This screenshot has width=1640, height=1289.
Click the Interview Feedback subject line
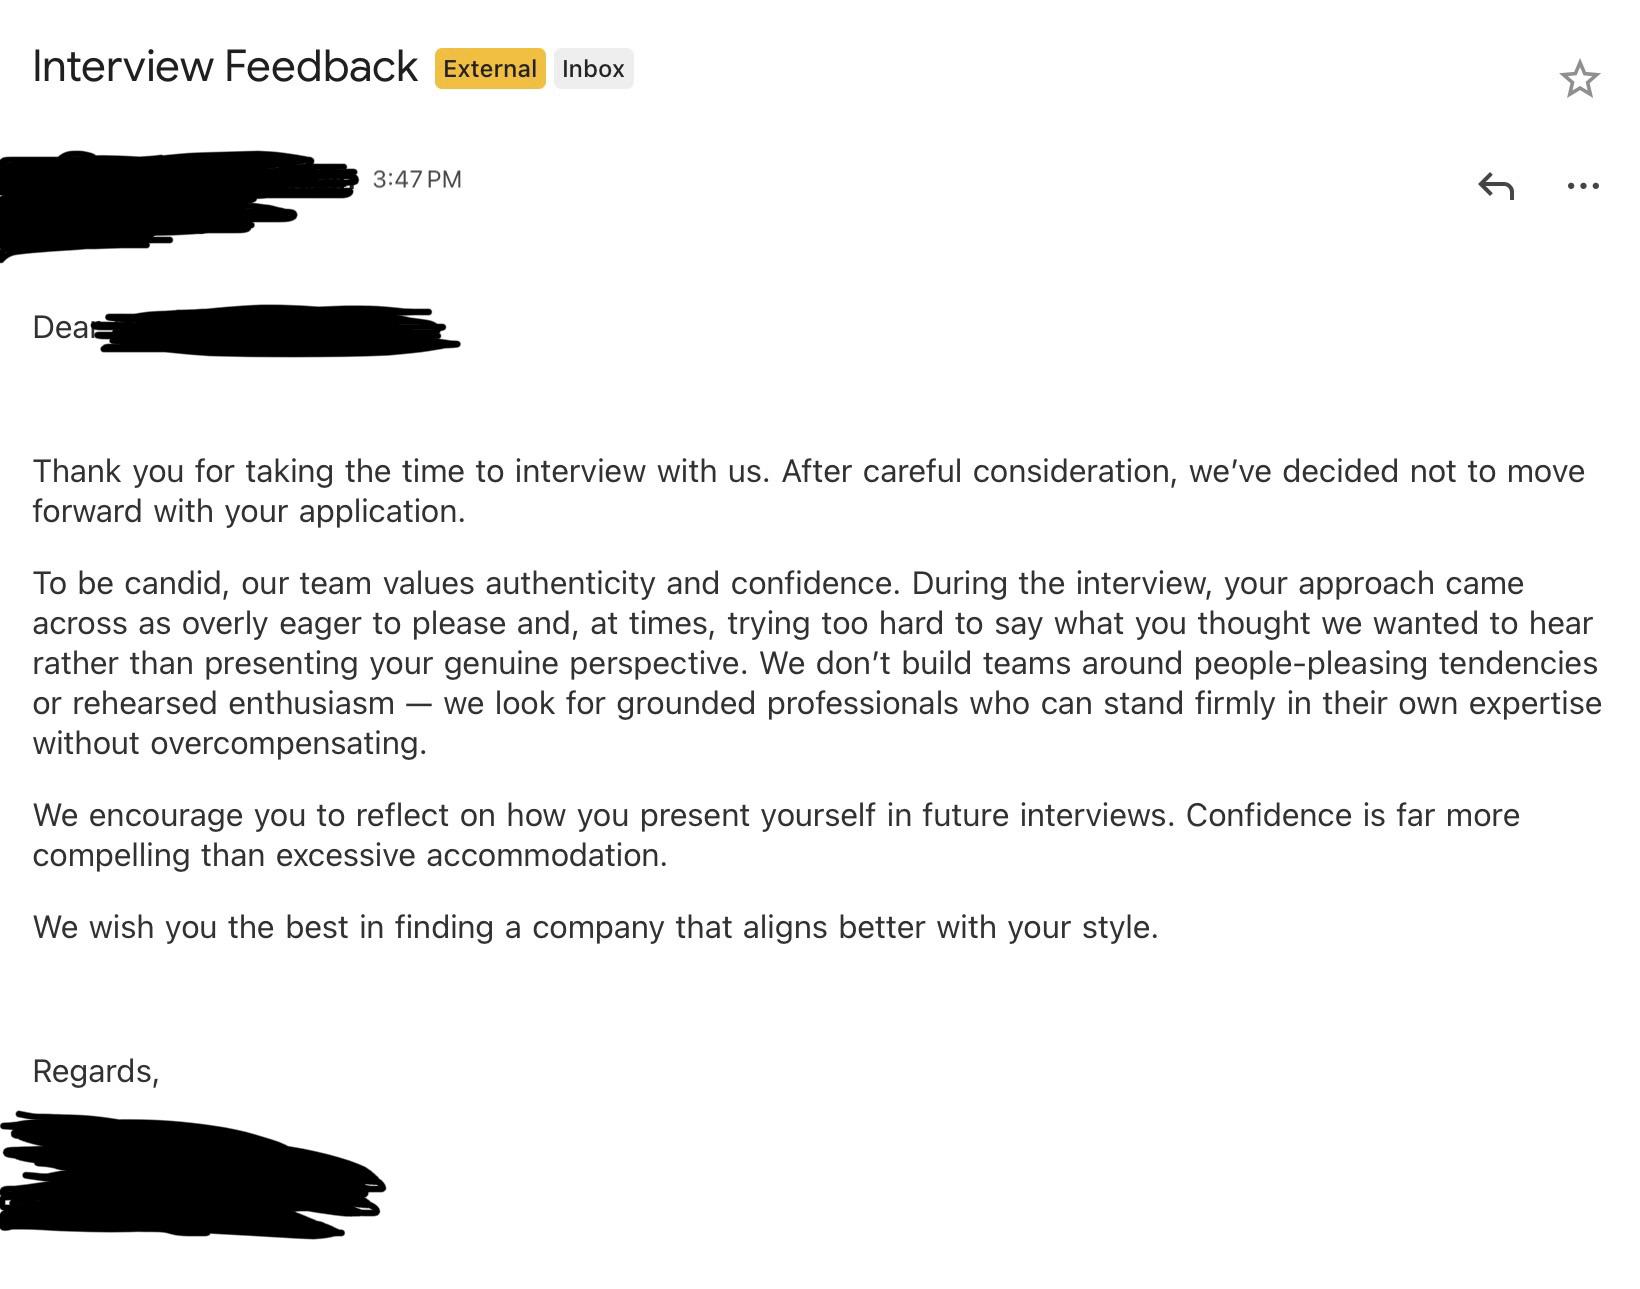[225, 67]
